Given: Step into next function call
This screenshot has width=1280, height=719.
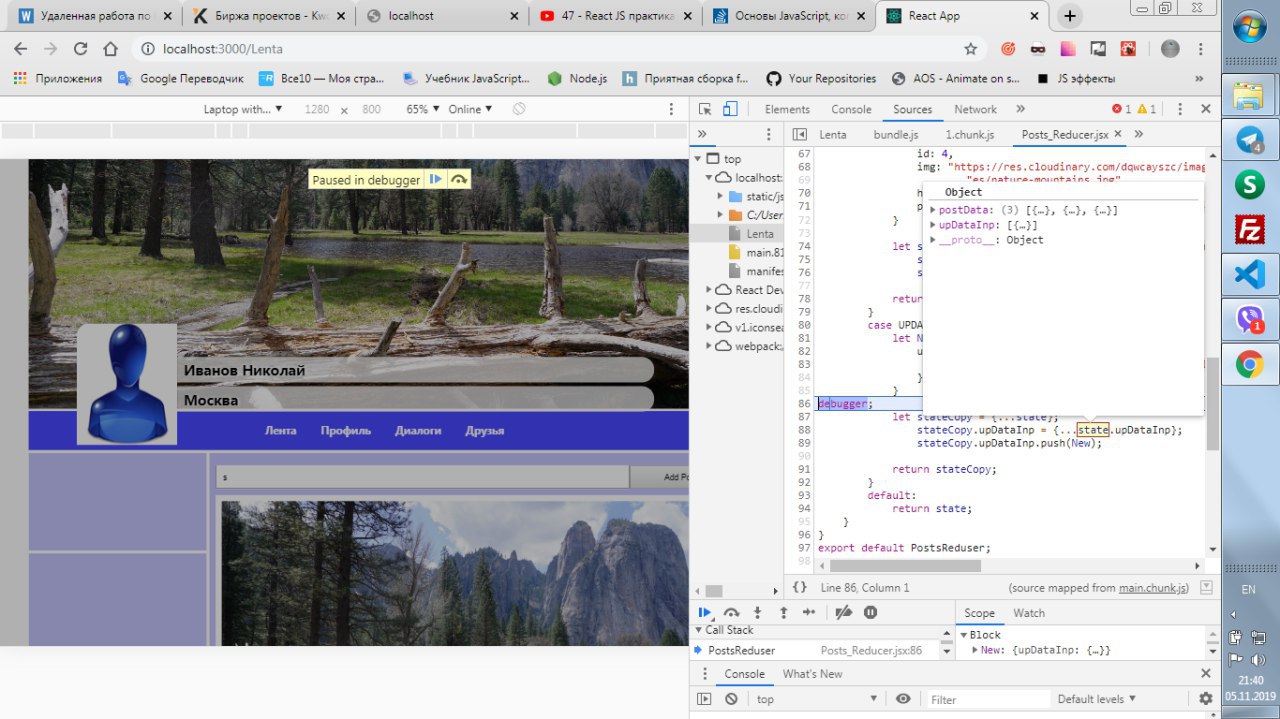Looking at the screenshot, I should click(757, 613).
